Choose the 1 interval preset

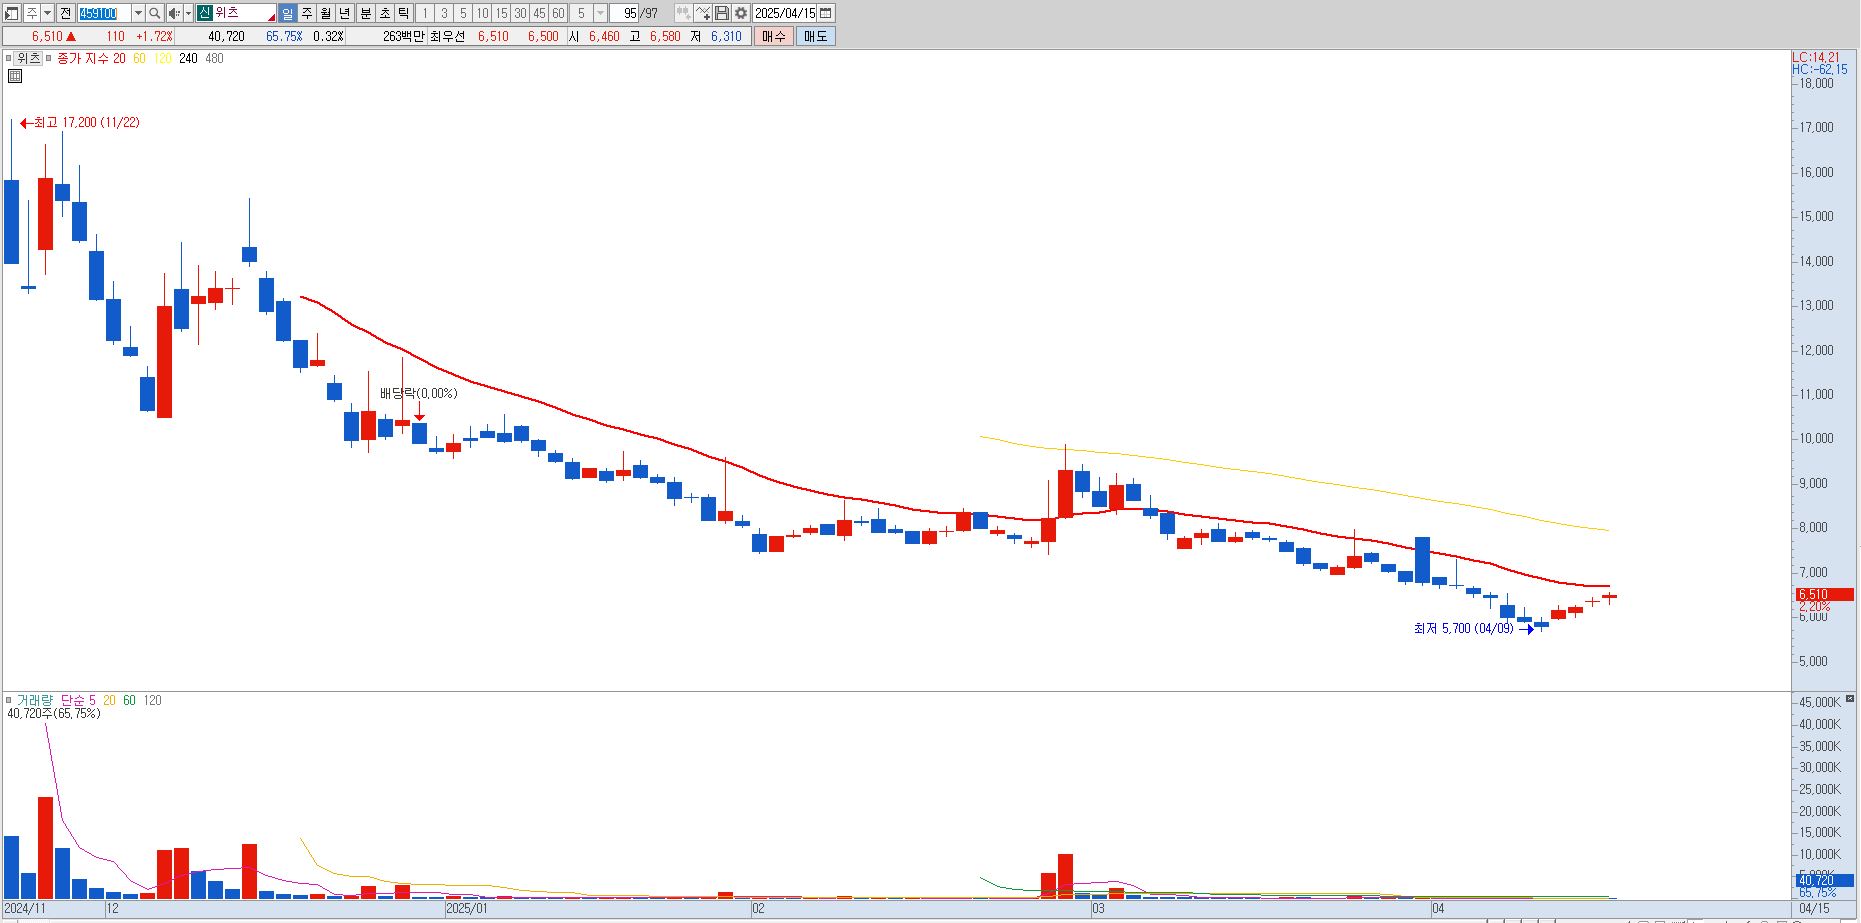click(x=425, y=13)
